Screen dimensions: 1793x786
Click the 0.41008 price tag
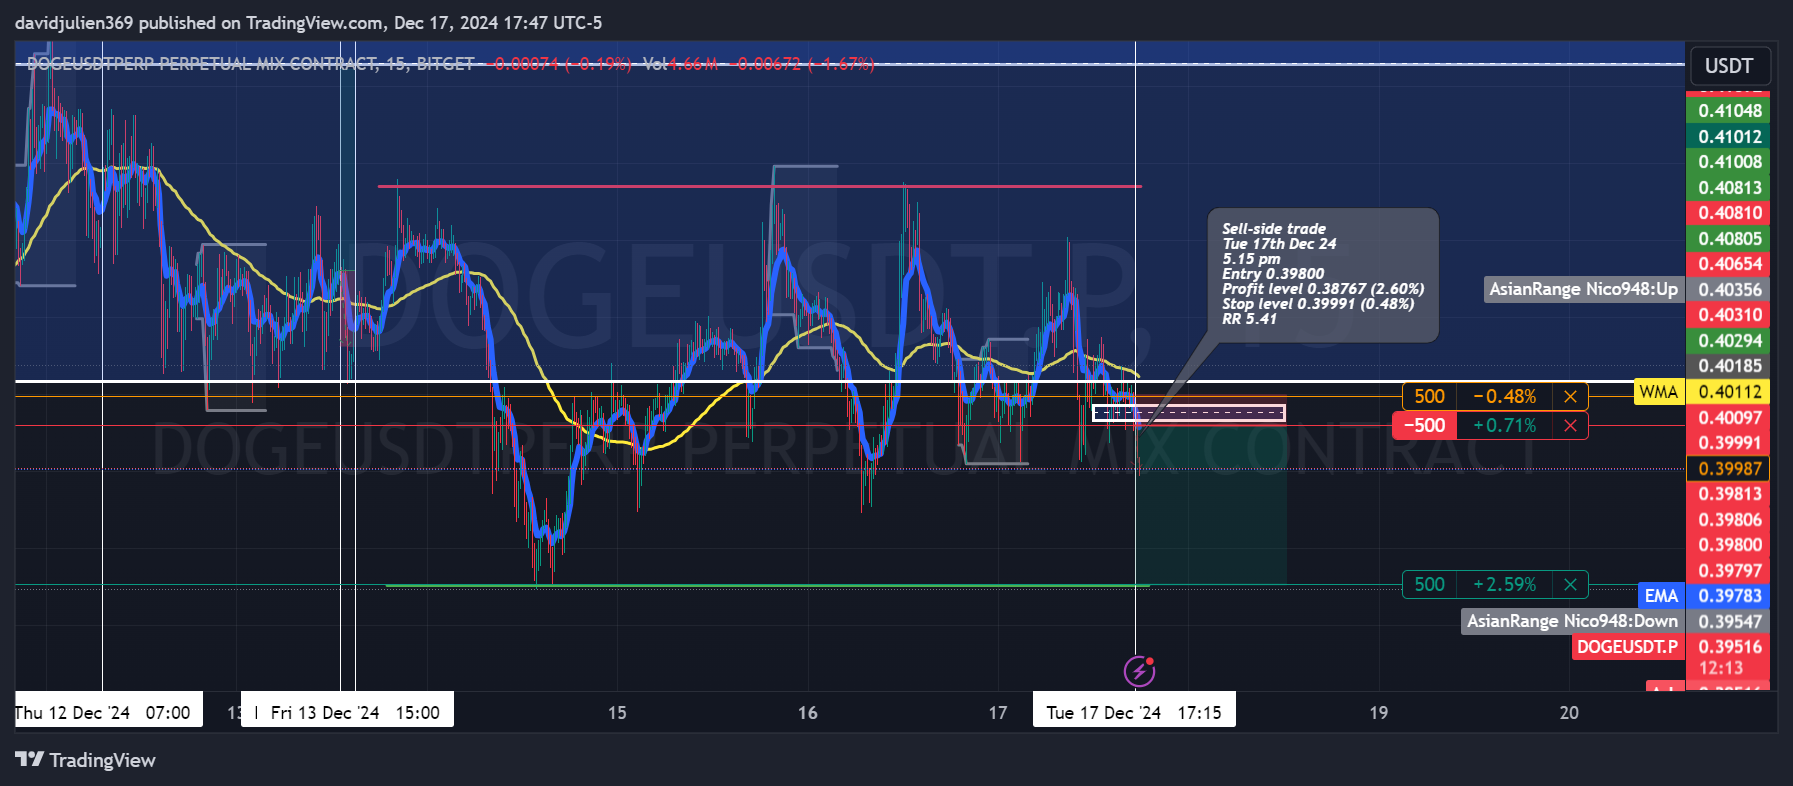pos(1729,162)
